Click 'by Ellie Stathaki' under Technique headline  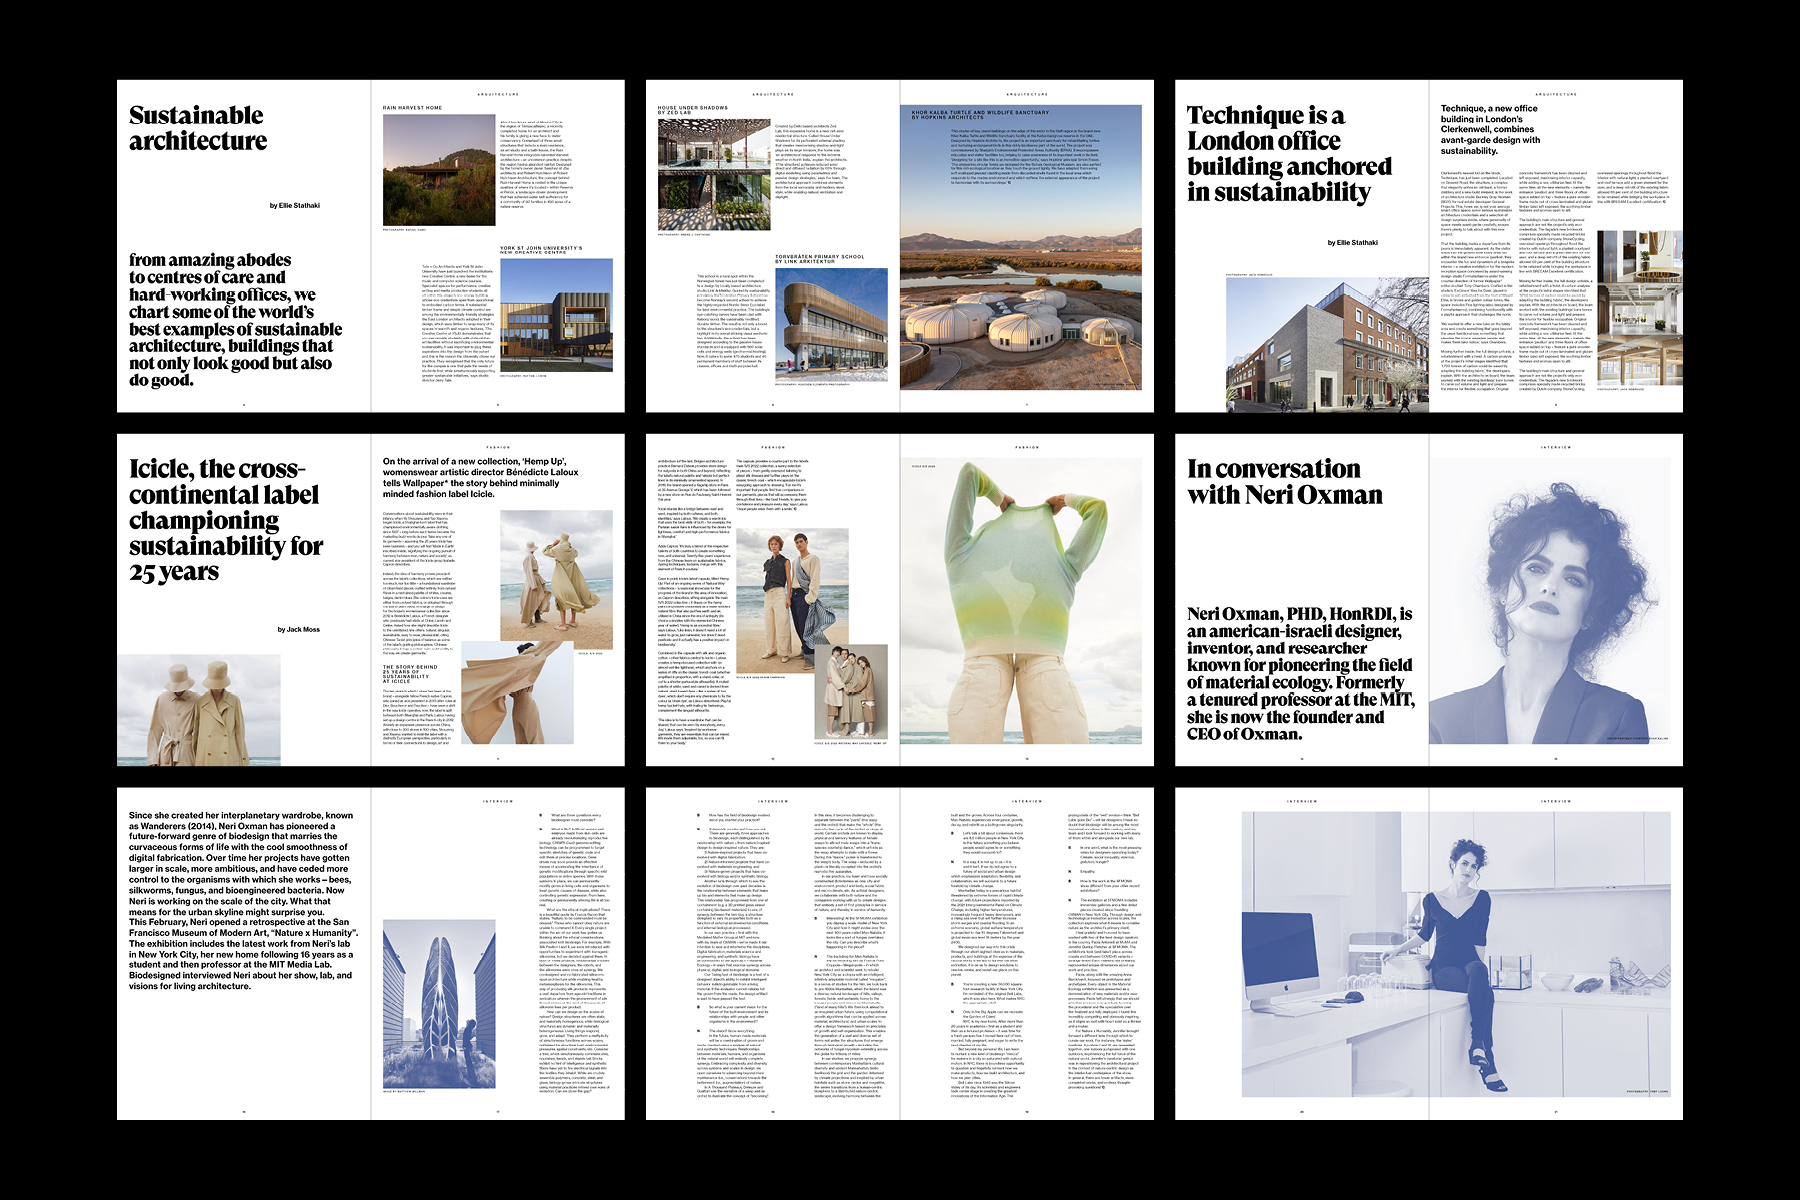click(x=1353, y=243)
